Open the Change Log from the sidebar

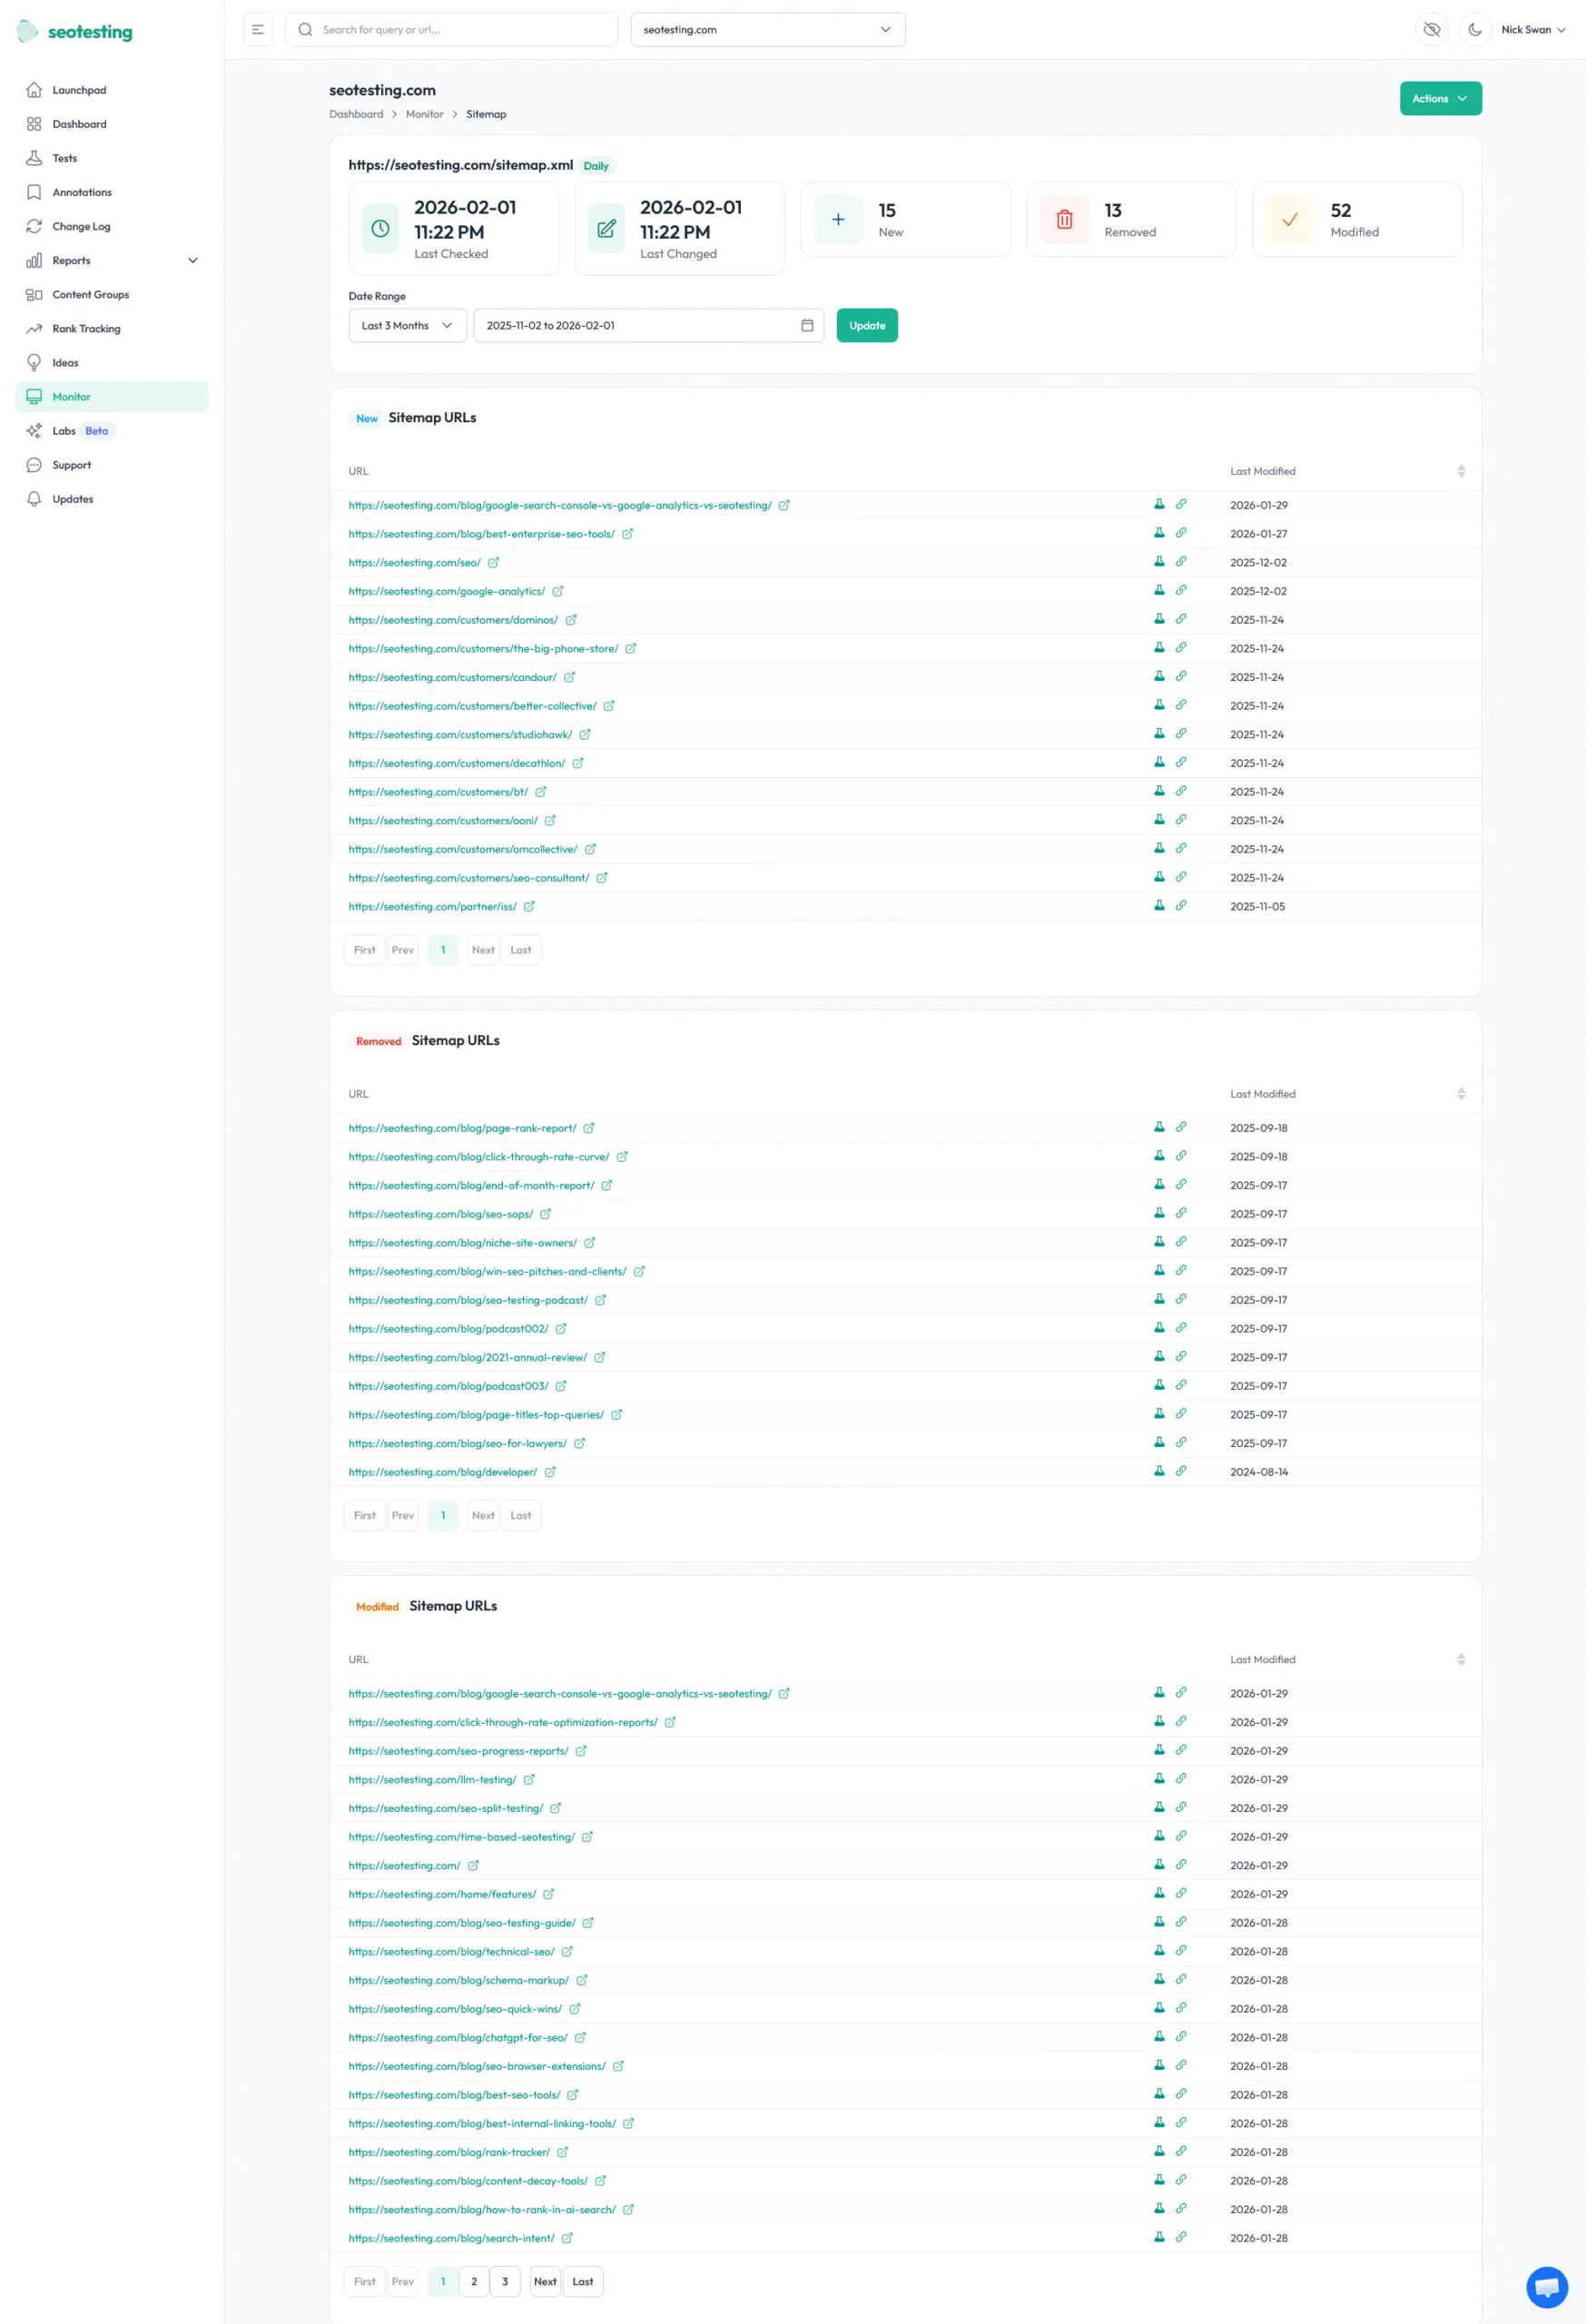(81, 226)
